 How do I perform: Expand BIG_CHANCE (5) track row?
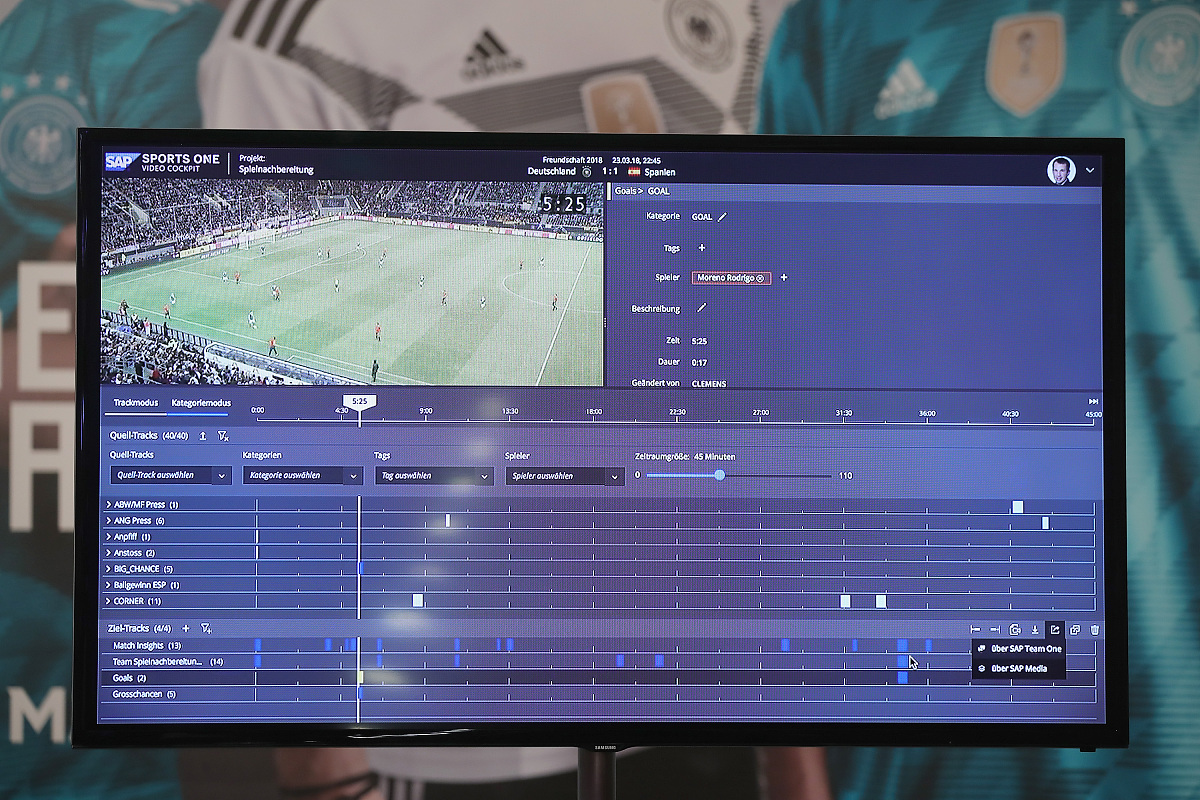pos(108,569)
